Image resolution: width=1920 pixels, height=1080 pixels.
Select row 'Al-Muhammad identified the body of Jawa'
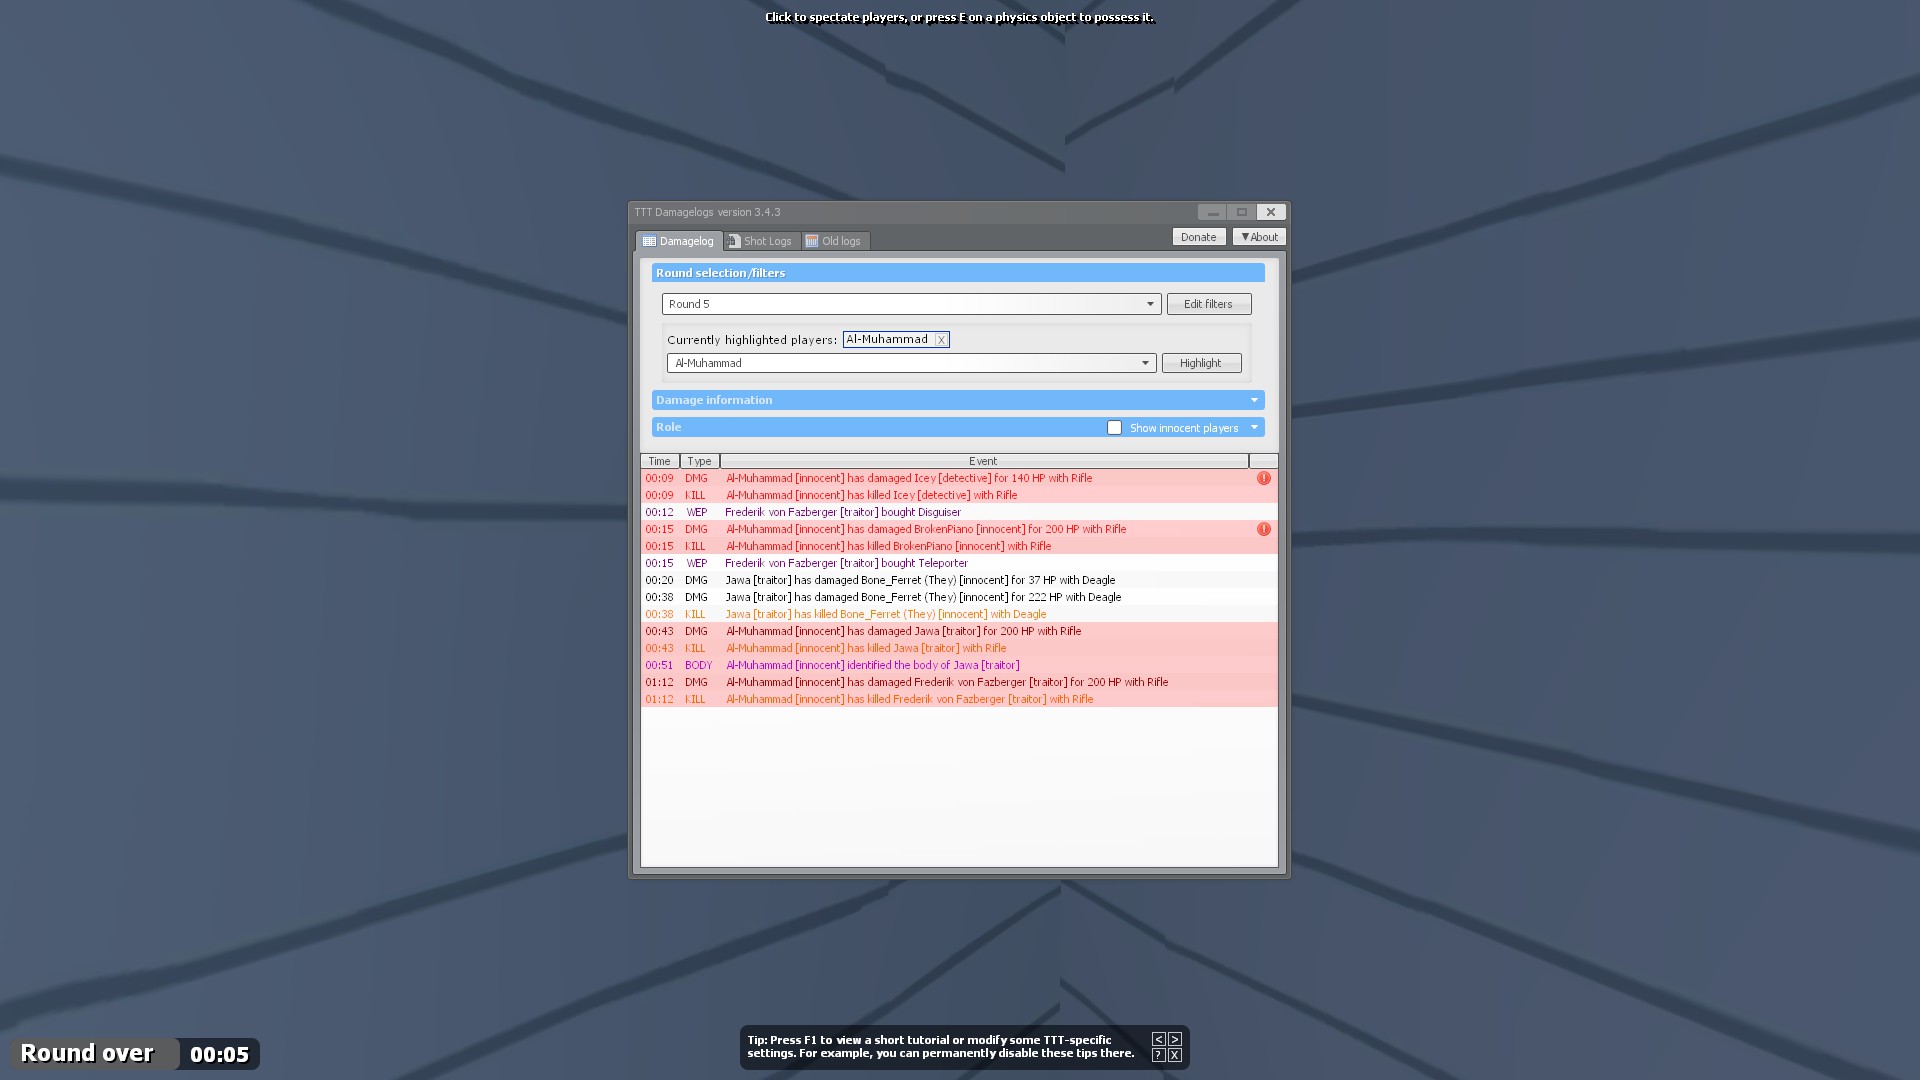(958, 665)
